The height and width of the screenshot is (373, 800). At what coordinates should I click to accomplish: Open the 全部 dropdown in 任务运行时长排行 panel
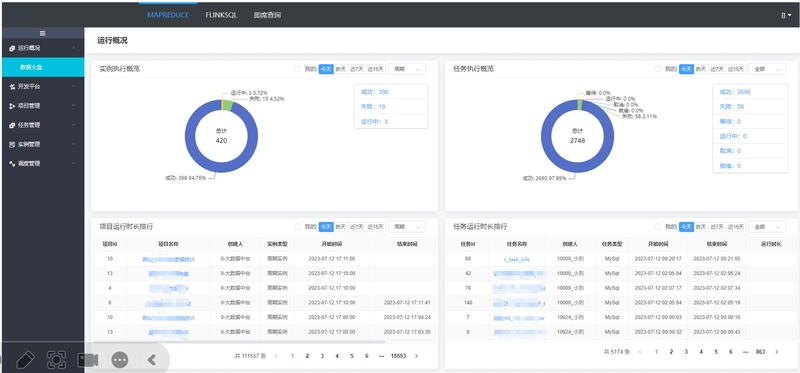click(767, 227)
